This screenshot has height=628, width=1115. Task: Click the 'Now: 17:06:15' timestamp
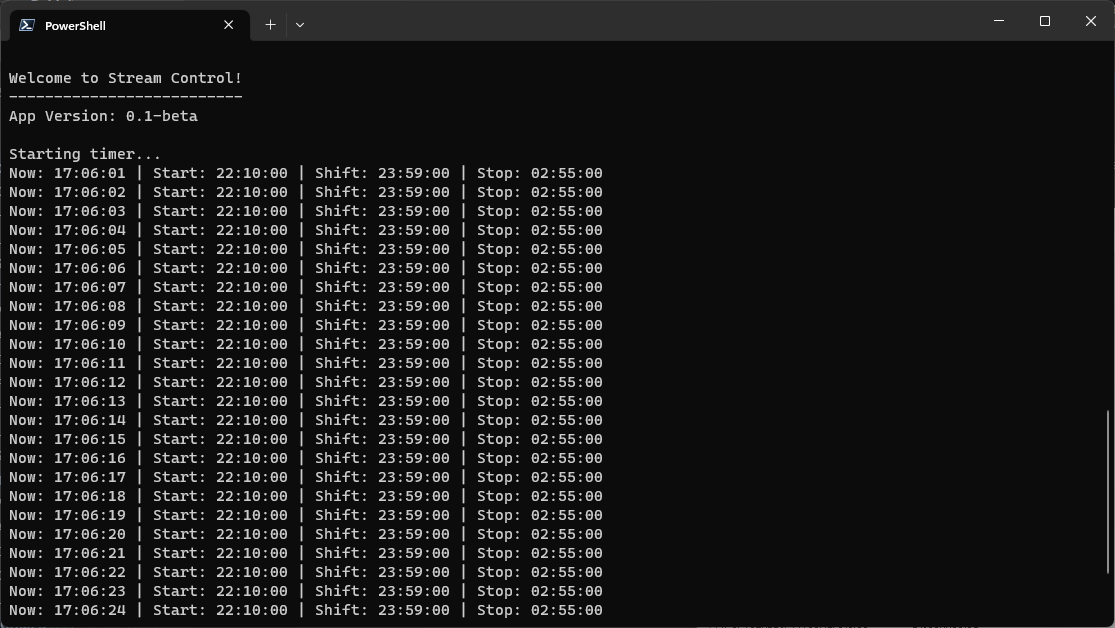[67, 440]
